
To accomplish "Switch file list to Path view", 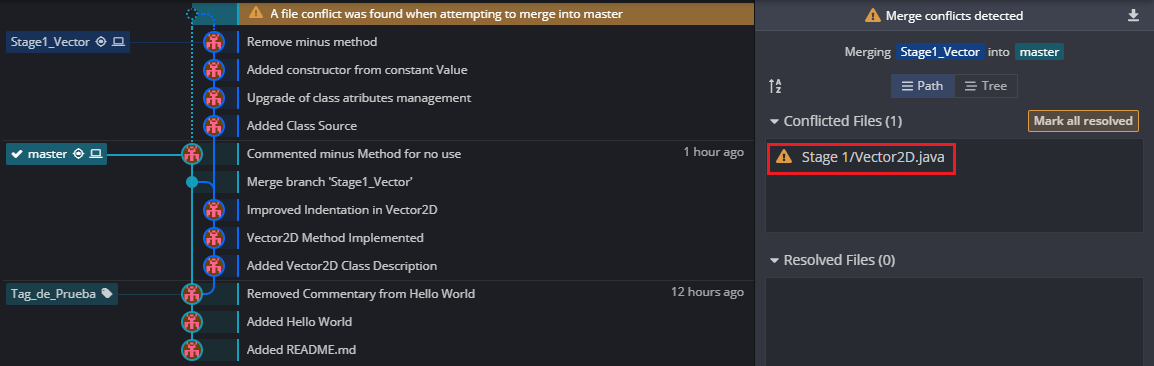I will [923, 86].
